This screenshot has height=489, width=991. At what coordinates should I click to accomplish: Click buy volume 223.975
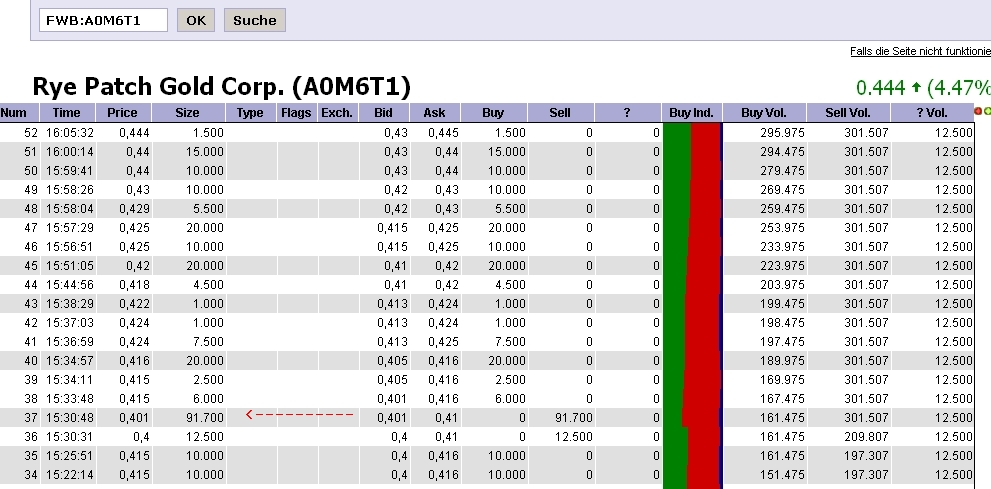(782, 265)
